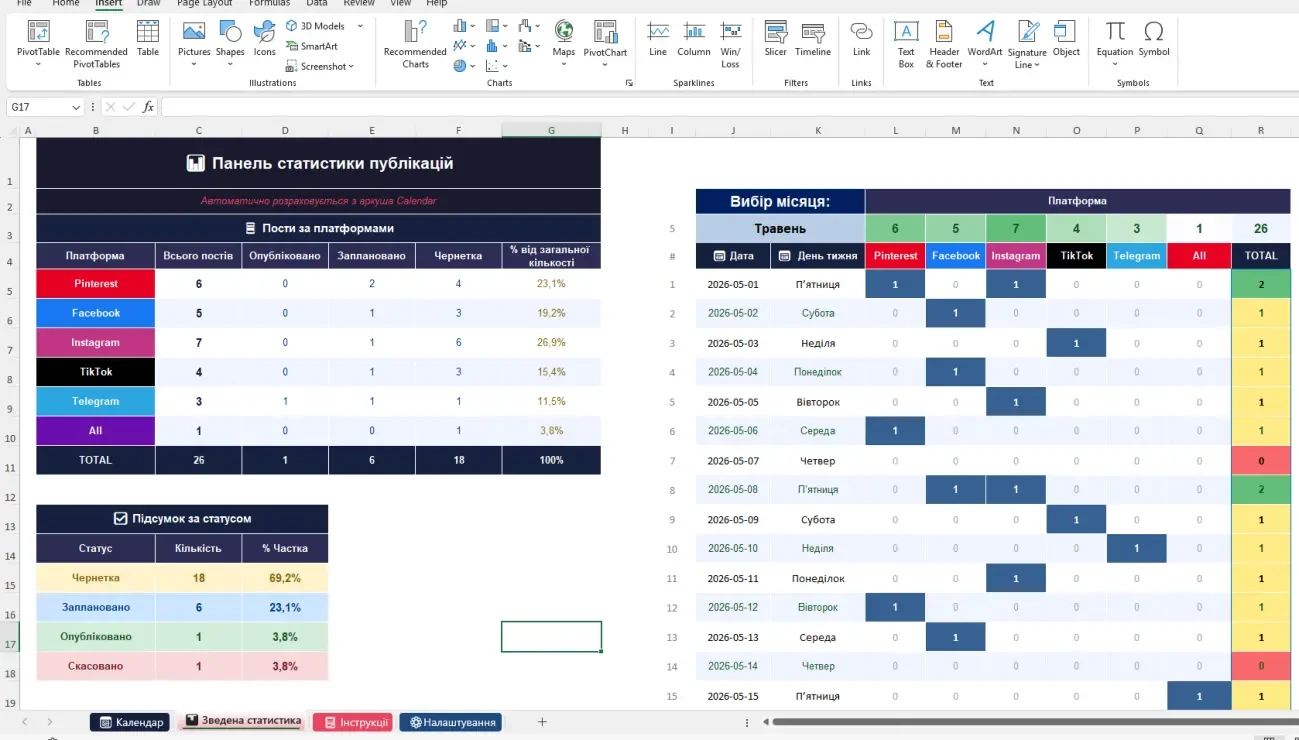Expand the statistic chart dropdown
The image size is (1299, 740).
[x=504, y=46]
